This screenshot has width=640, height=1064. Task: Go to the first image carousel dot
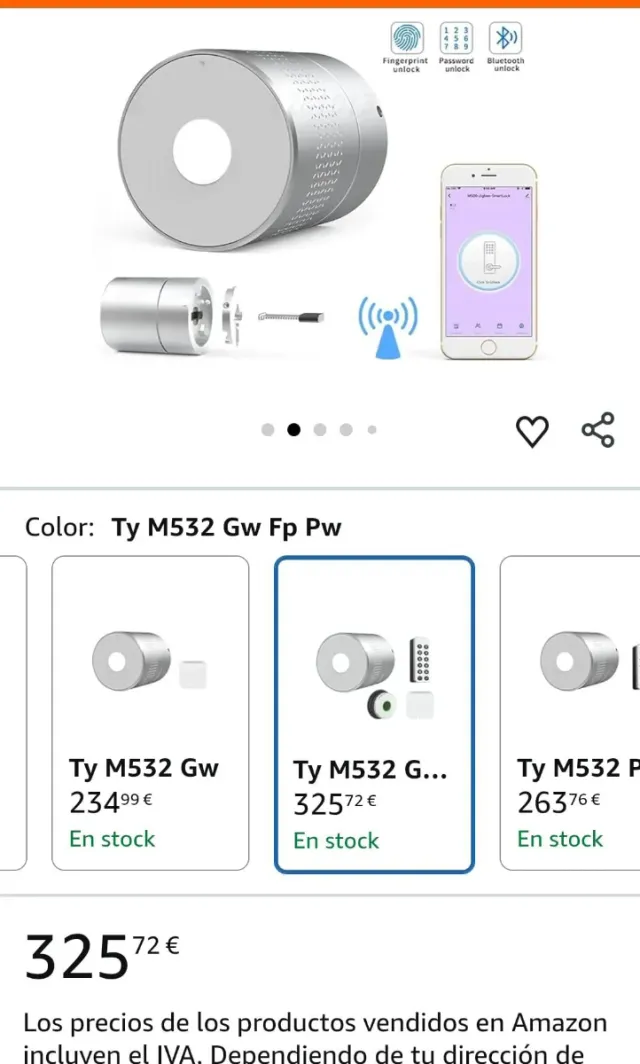pyautogui.click(x=268, y=430)
